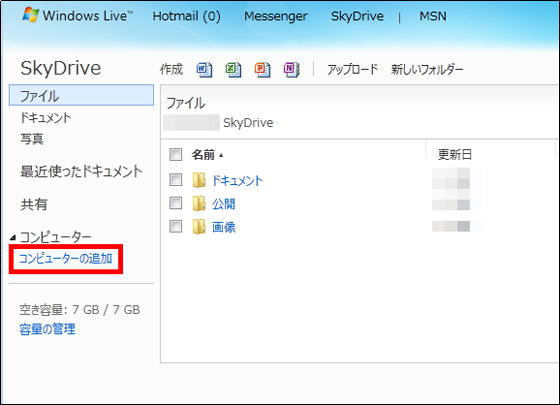The image size is (560, 405).
Task: Sort by 名前 column arrow
Action: tap(221, 155)
